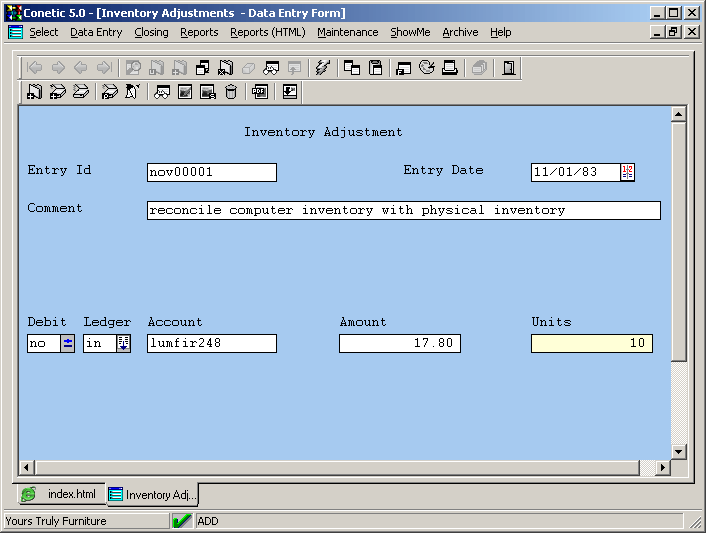Open the Reports (HTML) menu
This screenshot has height=533, width=706.
click(x=267, y=32)
